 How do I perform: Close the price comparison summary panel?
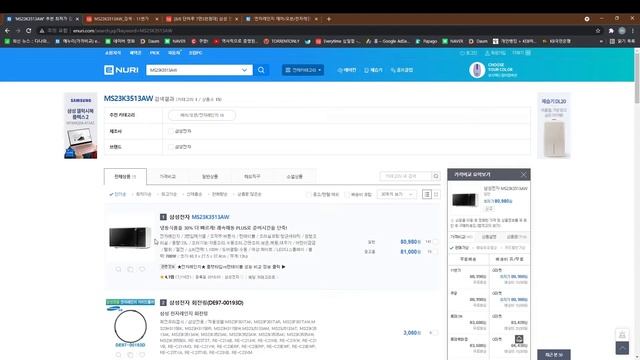tap(524, 175)
